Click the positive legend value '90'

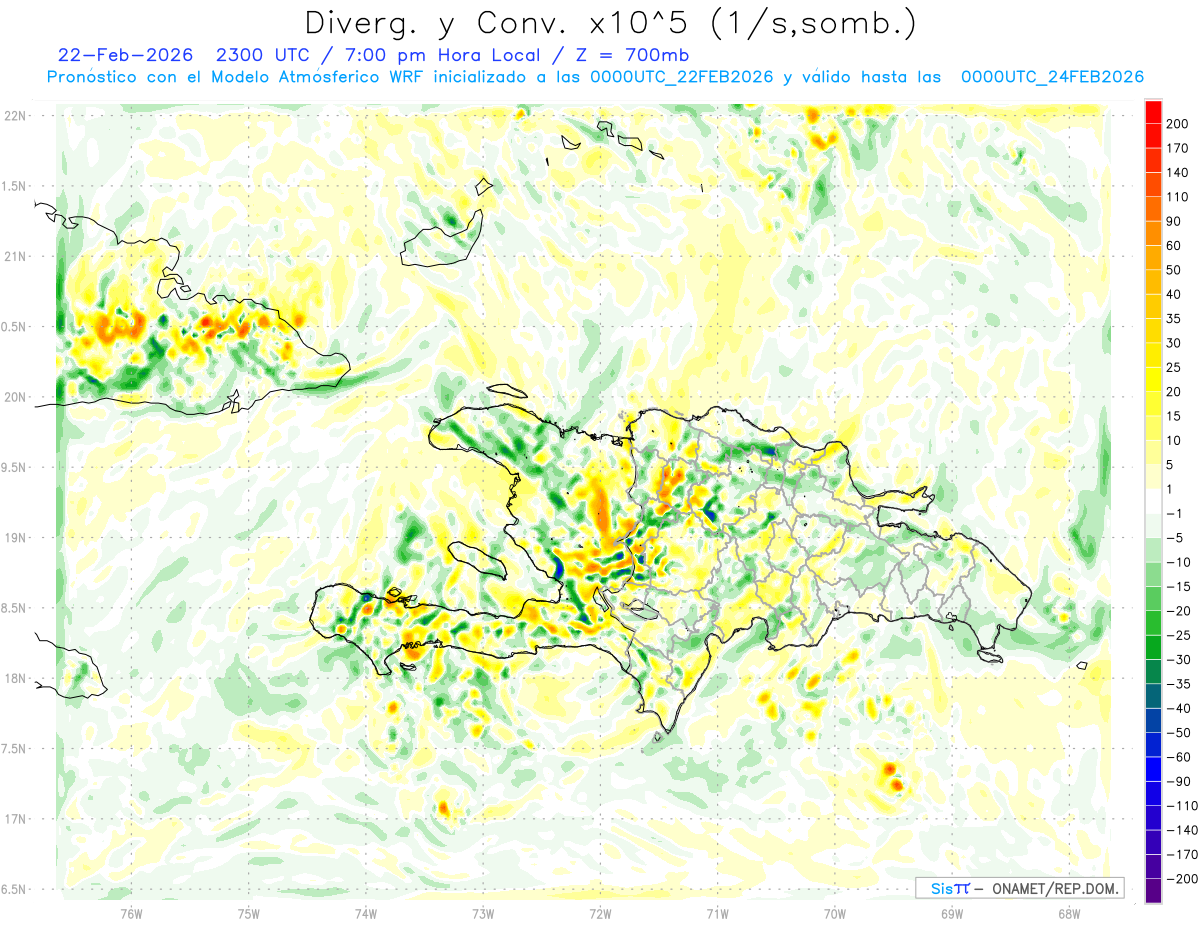point(1174,221)
